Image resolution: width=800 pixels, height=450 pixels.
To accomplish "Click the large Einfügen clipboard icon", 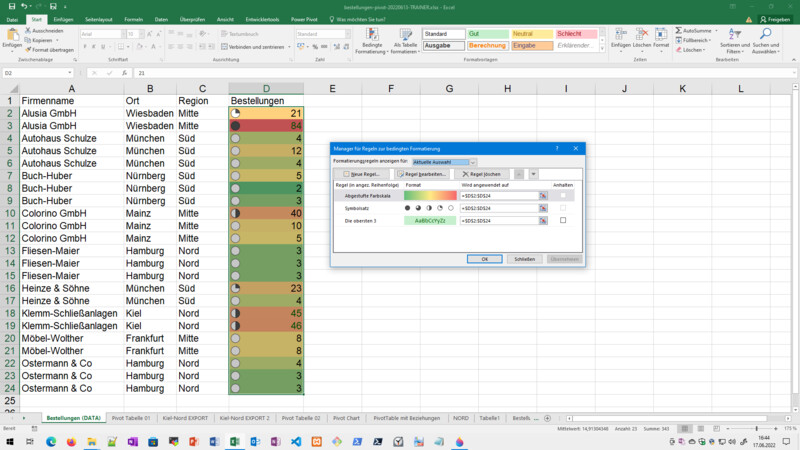I will click(x=12, y=37).
